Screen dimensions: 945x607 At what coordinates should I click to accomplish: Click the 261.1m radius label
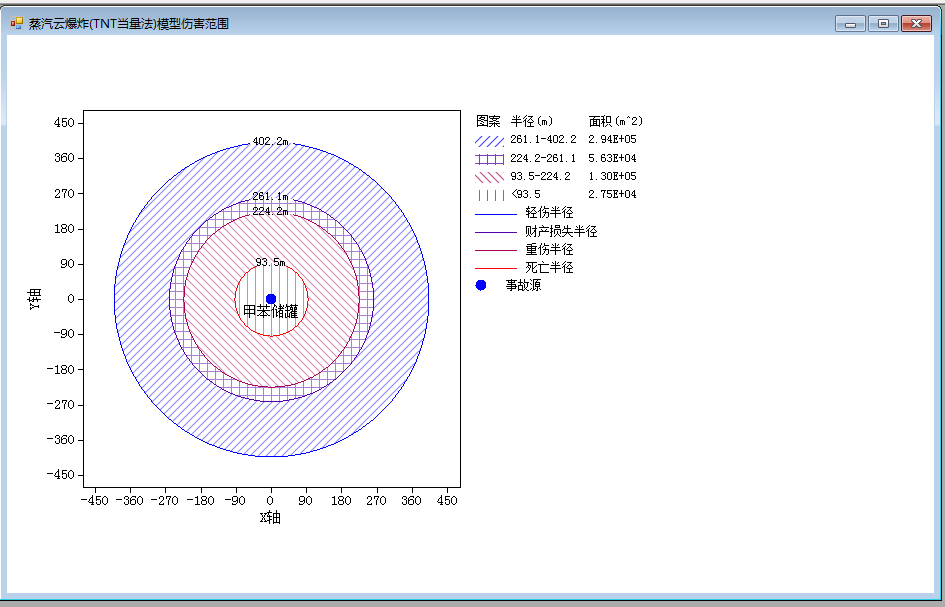270,197
